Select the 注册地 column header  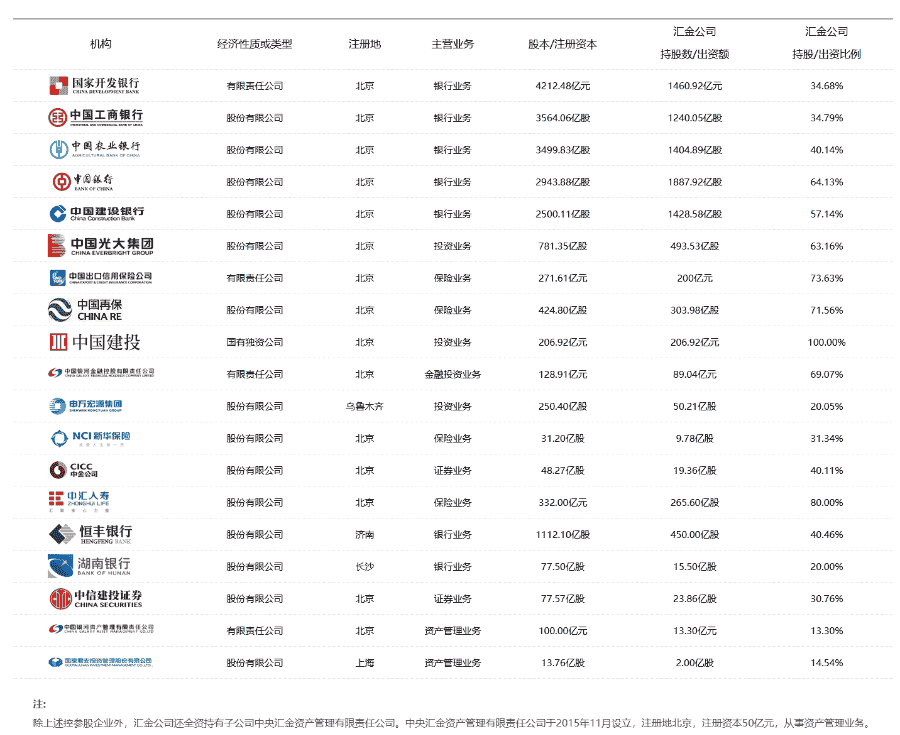coord(364,44)
